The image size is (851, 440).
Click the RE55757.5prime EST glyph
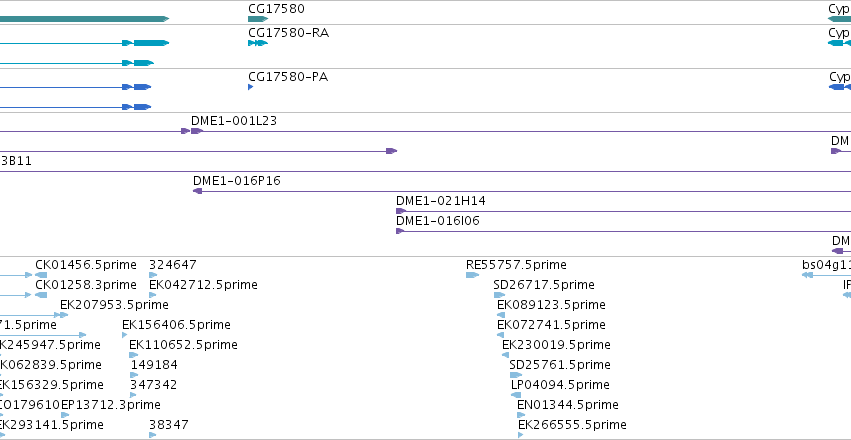(x=472, y=275)
